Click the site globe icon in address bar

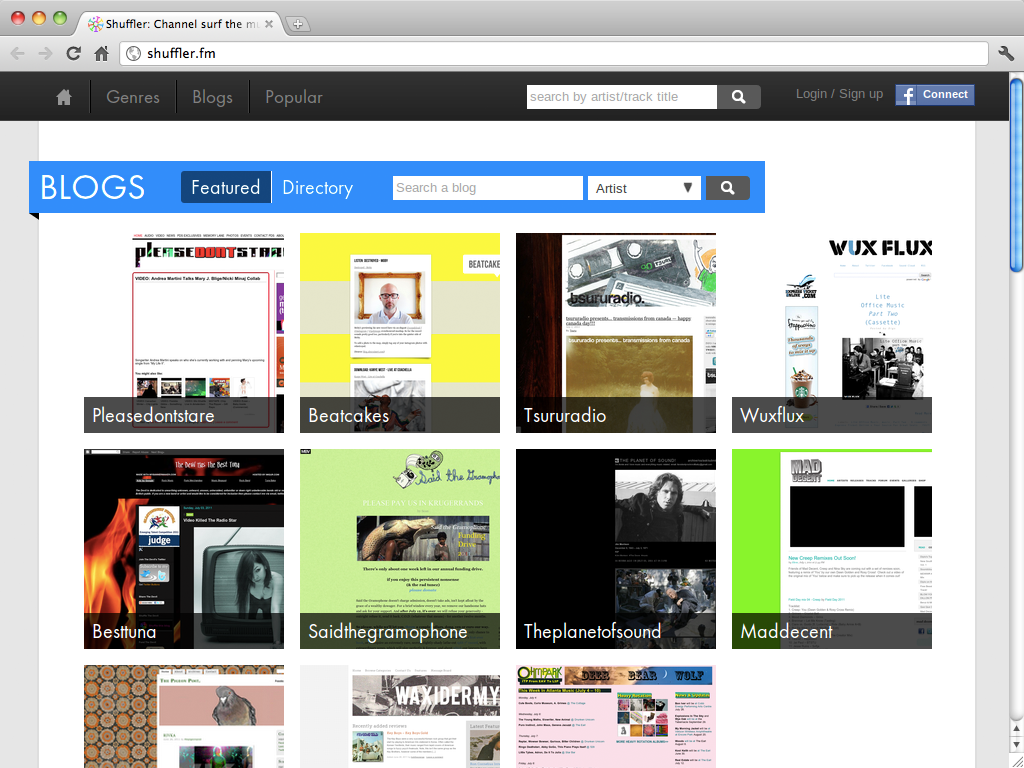coord(133,54)
